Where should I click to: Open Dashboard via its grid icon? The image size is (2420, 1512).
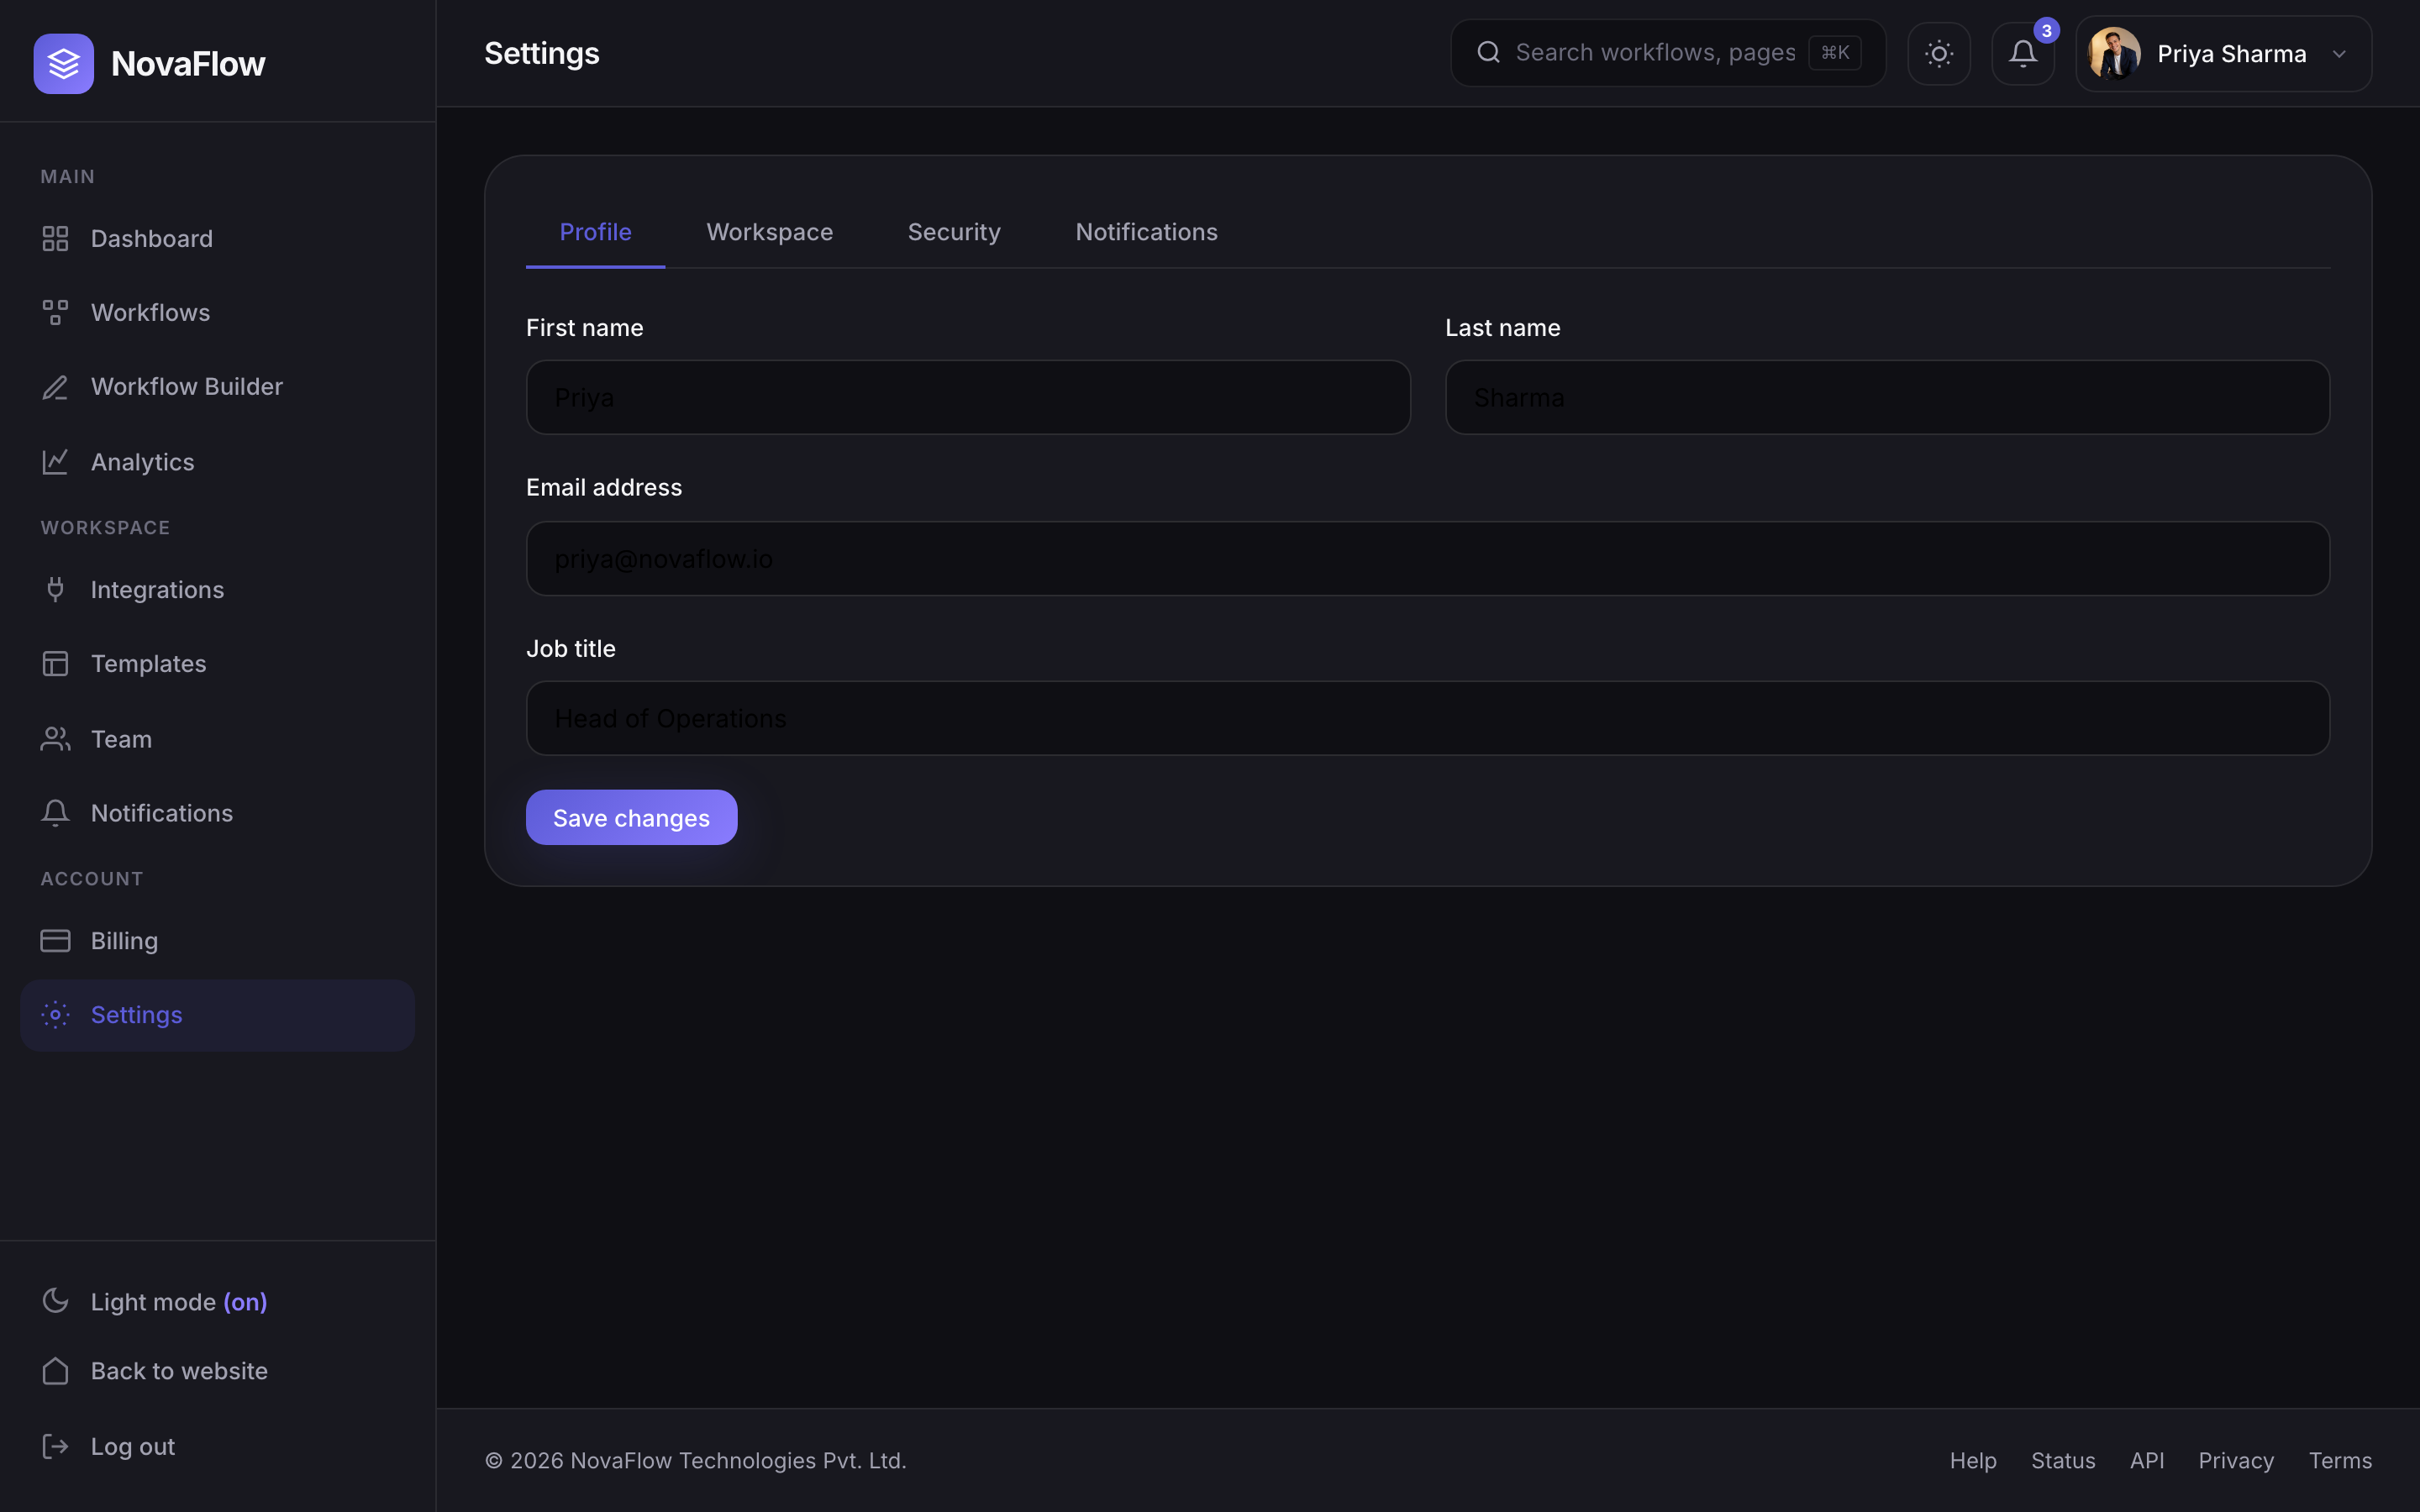point(55,239)
